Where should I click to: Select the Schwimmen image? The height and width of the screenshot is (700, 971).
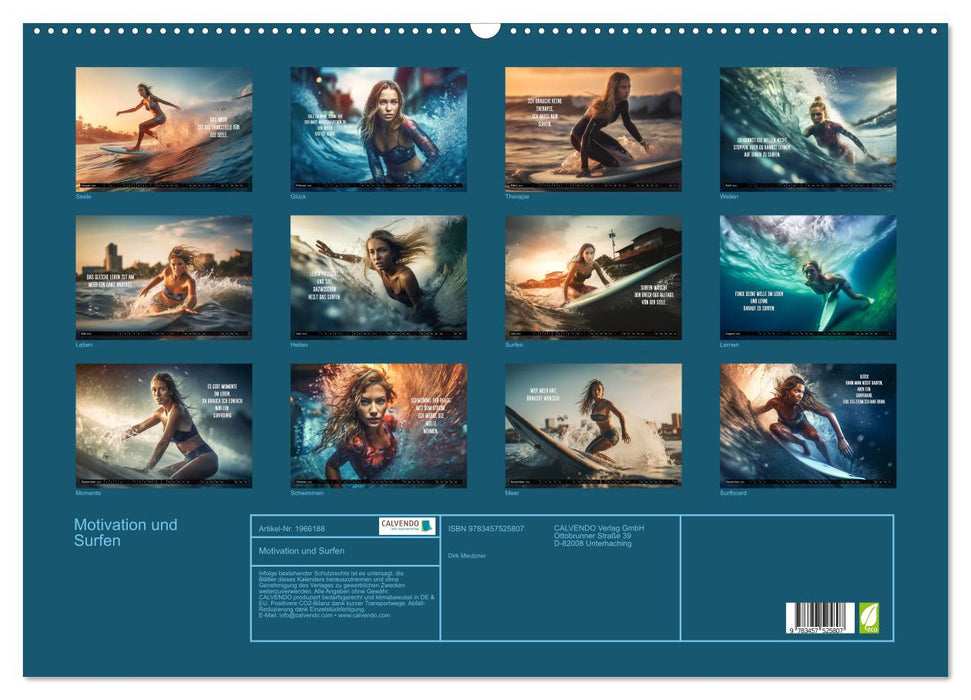(x=378, y=426)
